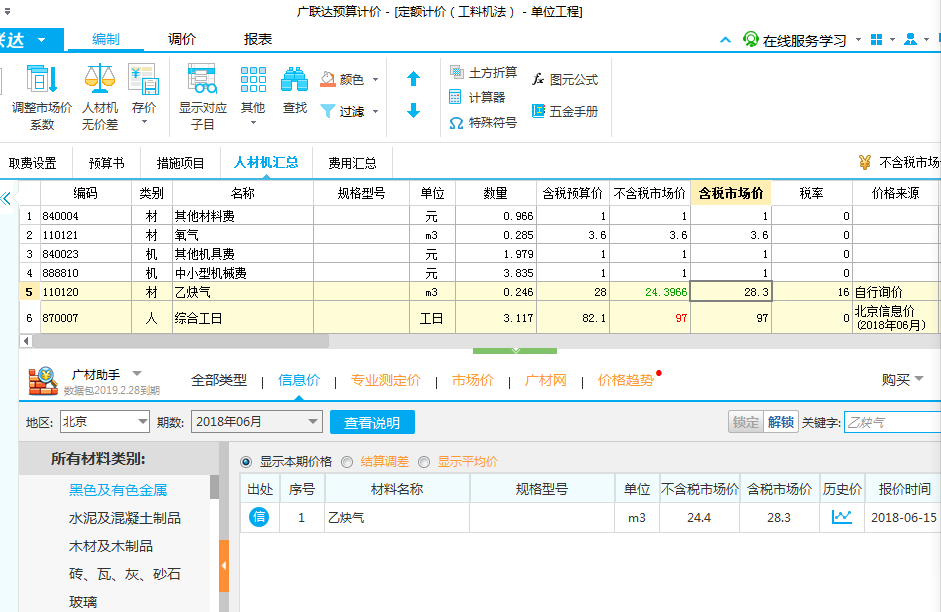941x612 pixels.
Task: Click the 查找 binoculars icon
Action: [295, 79]
